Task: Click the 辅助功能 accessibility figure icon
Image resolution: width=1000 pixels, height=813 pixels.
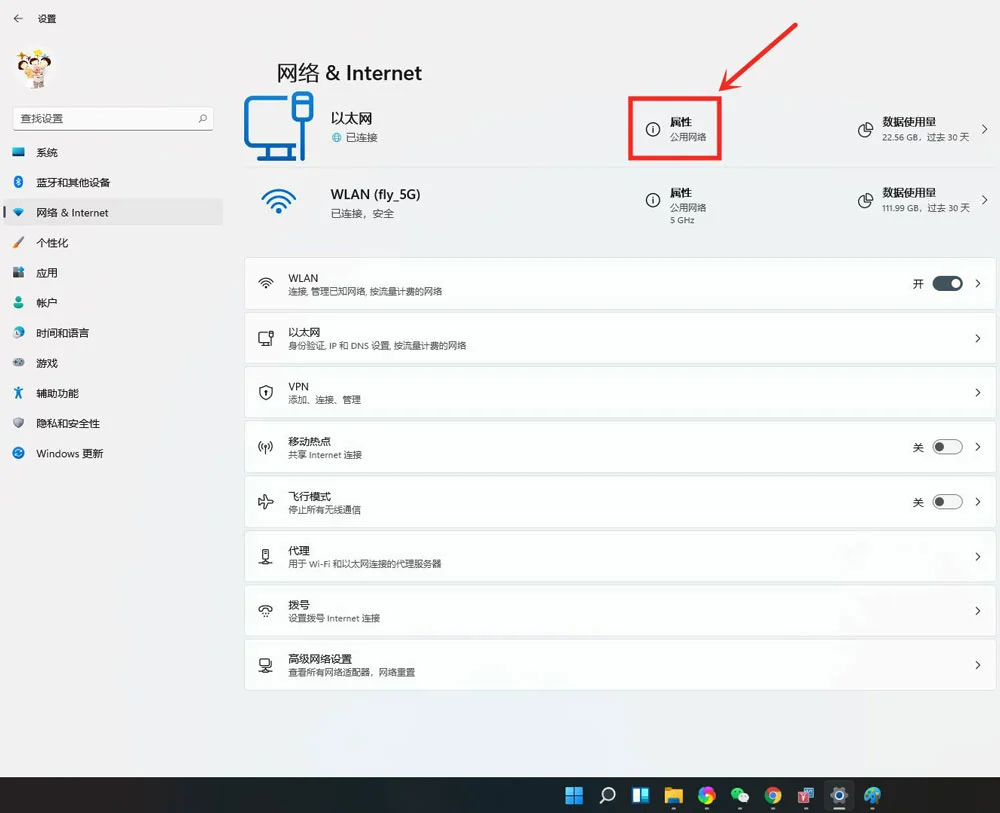Action: (18, 393)
